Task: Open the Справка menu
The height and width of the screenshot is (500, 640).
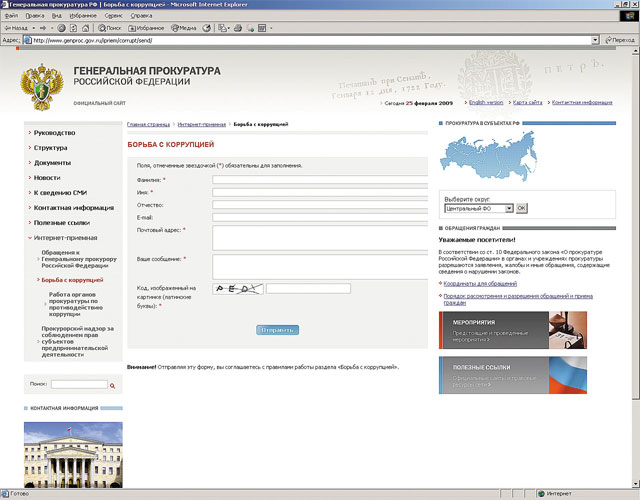Action: pos(141,16)
